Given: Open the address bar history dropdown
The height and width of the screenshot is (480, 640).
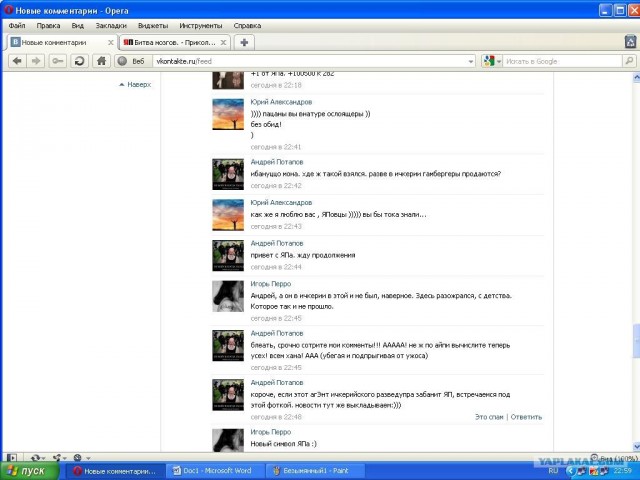Looking at the screenshot, I should coord(470,61).
